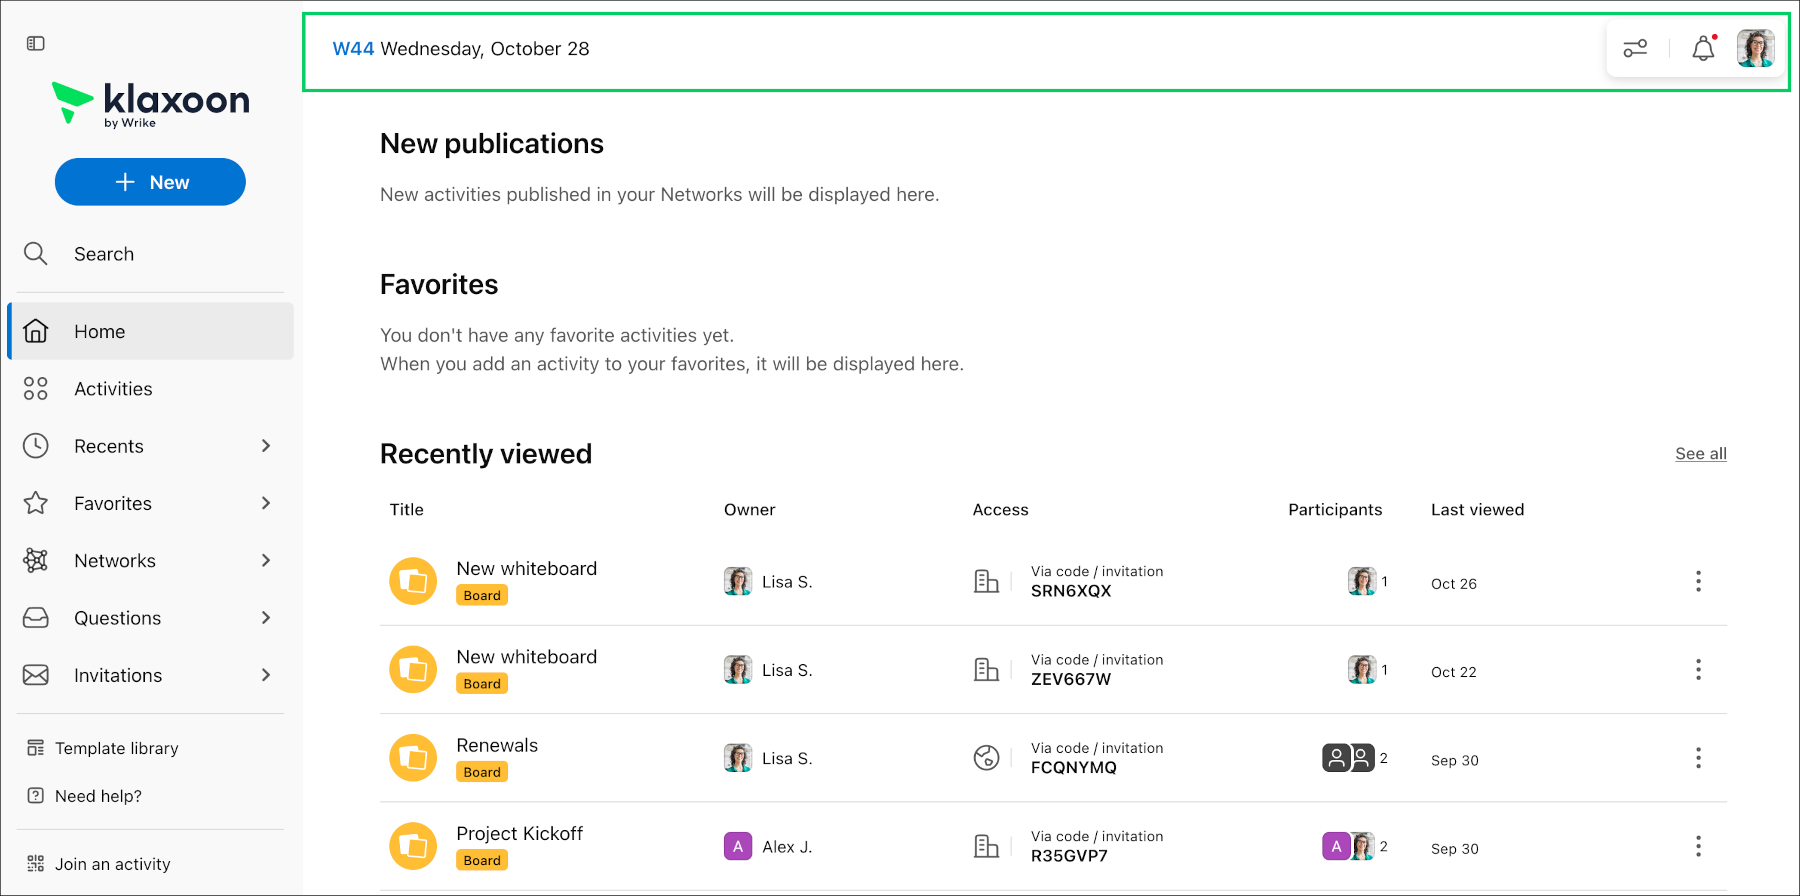
Task: Click the Last viewed column header
Action: tap(1477, 510)
